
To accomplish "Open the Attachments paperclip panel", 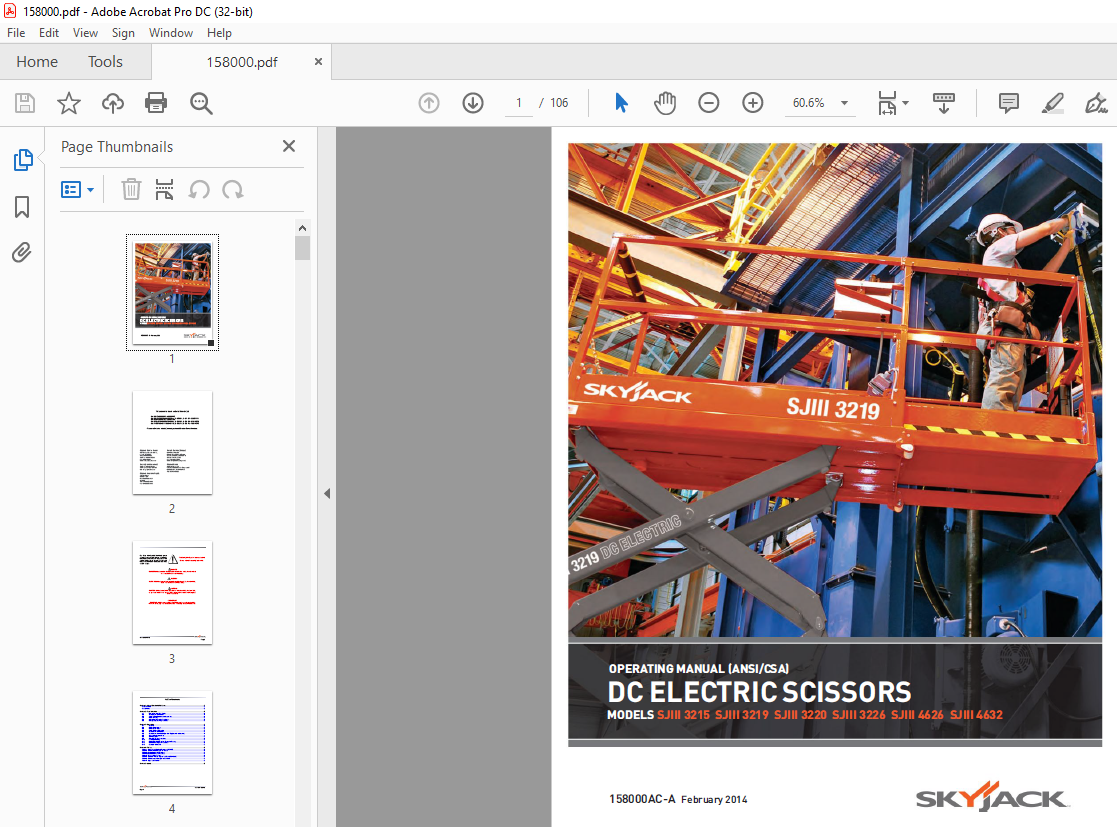I will [x=21, y=253].
